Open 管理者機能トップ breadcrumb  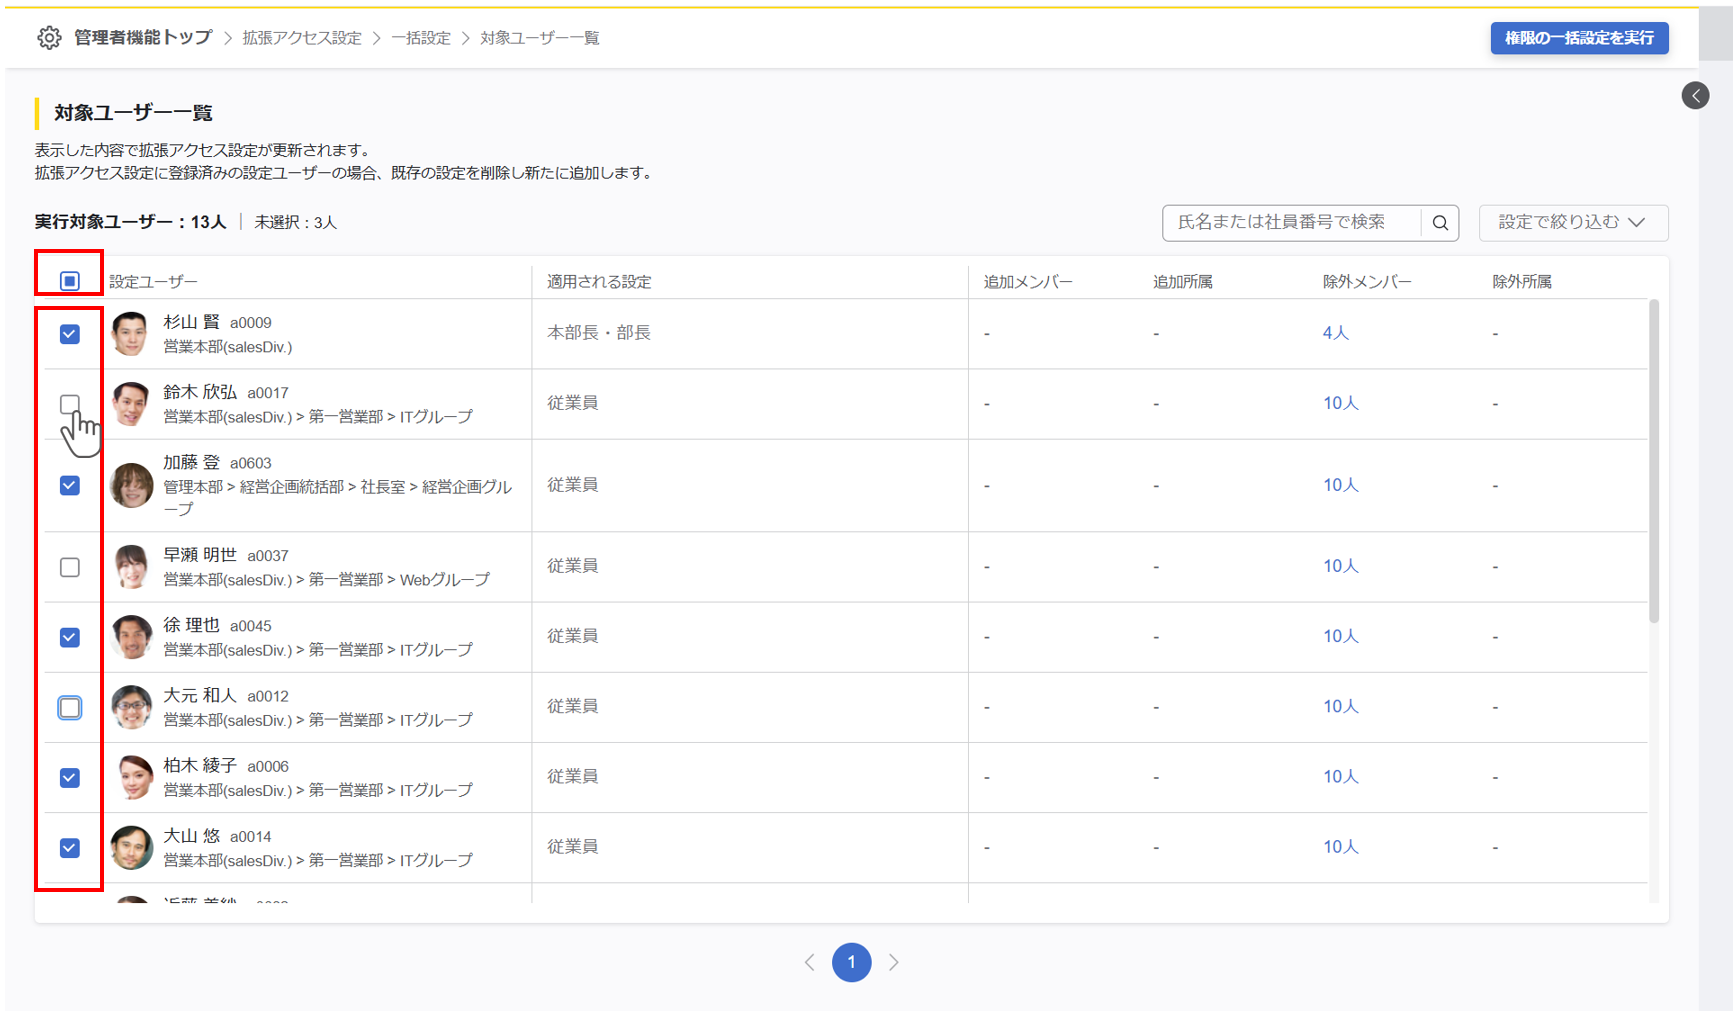coord(143,38)
